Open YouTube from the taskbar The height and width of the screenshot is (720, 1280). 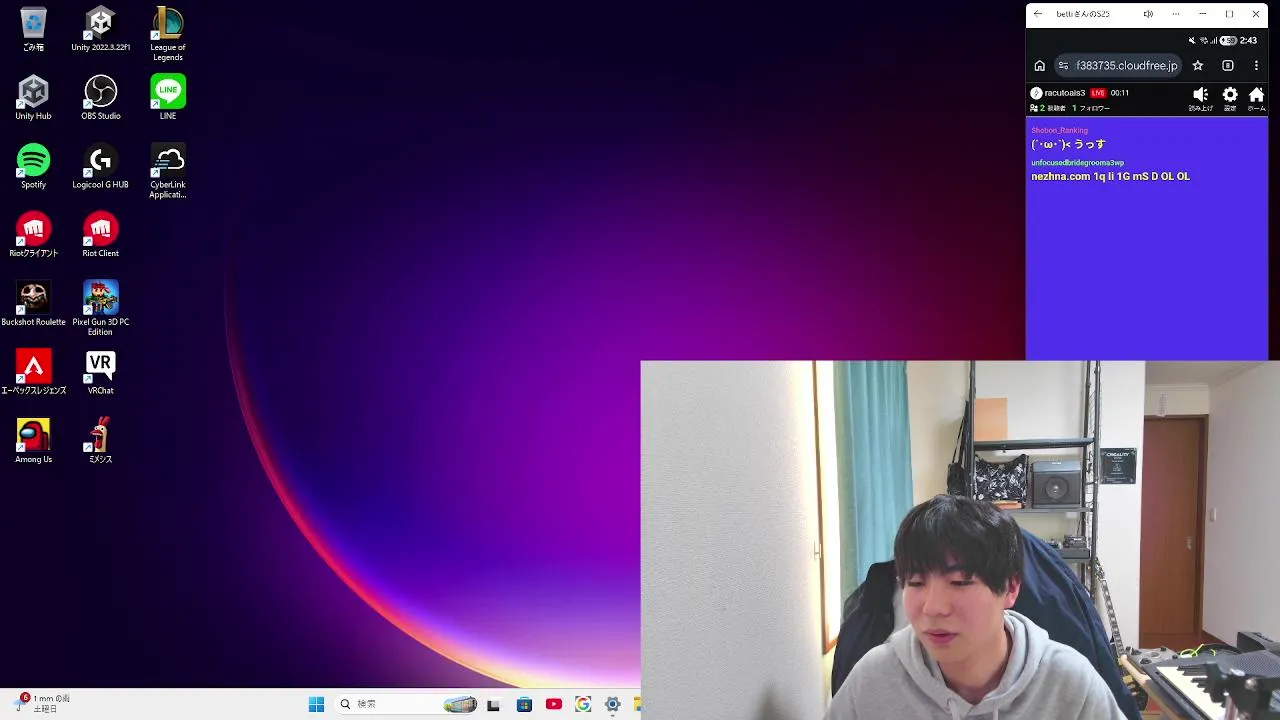554,704
